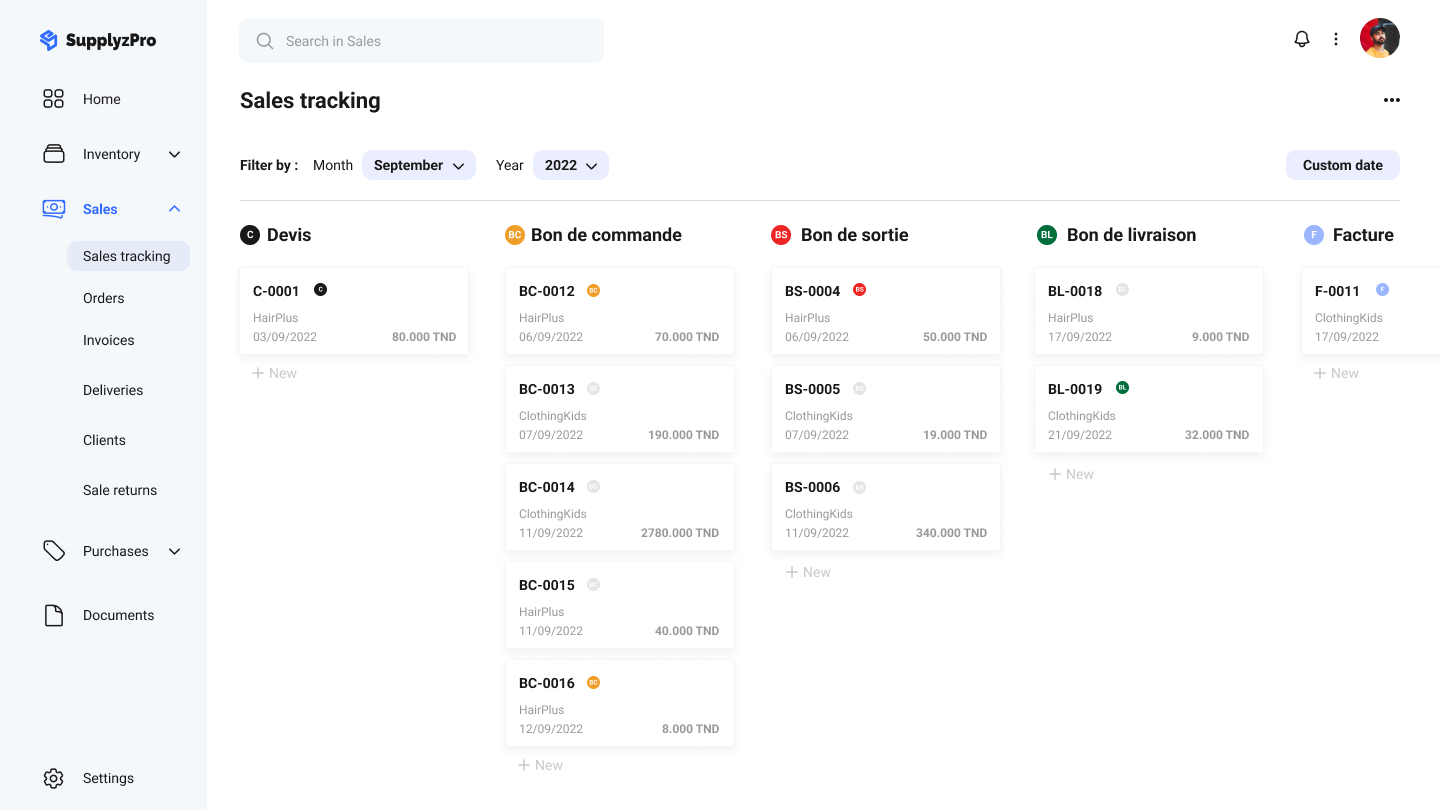The image size is (1440, 810).
Task: Click the three-dot overflow menu in top bar
Action: (1336, 38)
